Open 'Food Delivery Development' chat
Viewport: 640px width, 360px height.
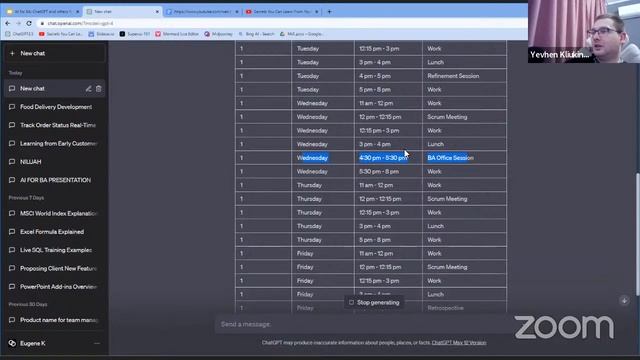pyautogui.click(x=55, y=107)
